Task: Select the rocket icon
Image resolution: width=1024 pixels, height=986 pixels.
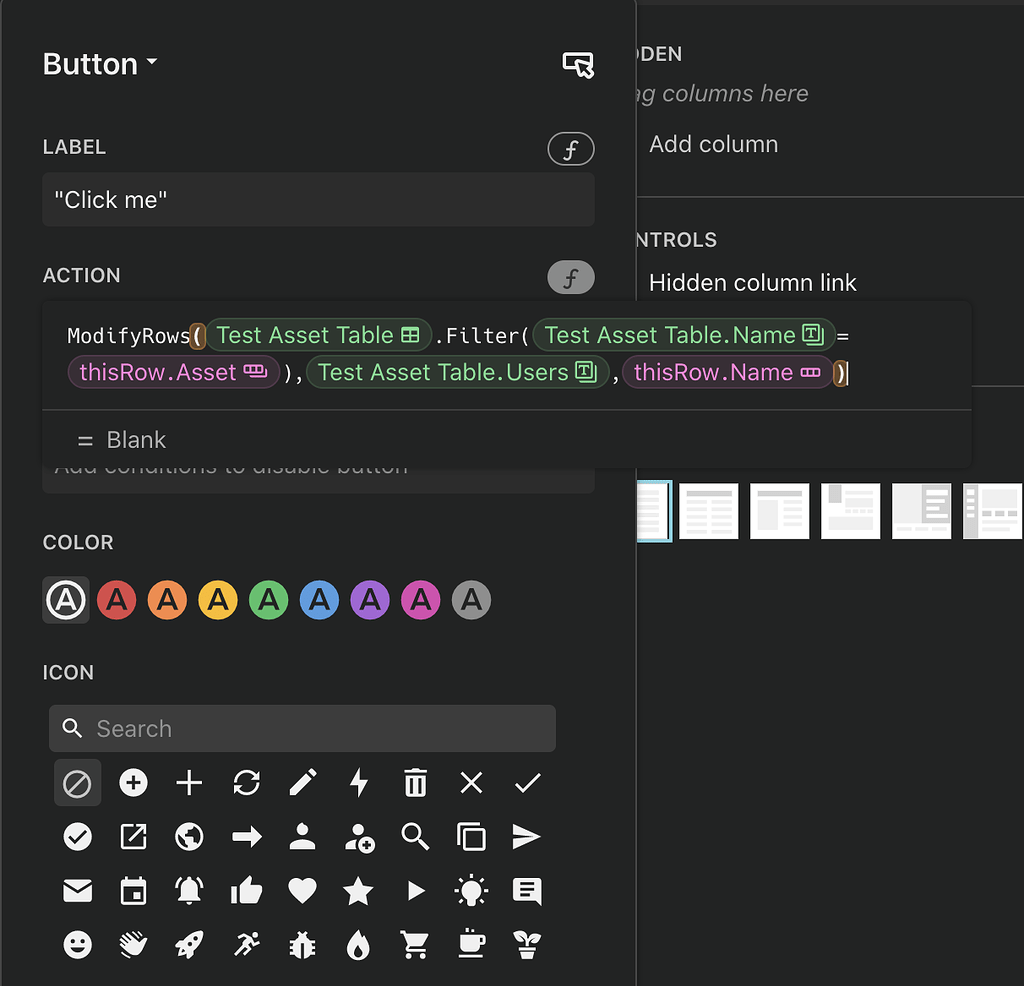Action: coord(189,944)
